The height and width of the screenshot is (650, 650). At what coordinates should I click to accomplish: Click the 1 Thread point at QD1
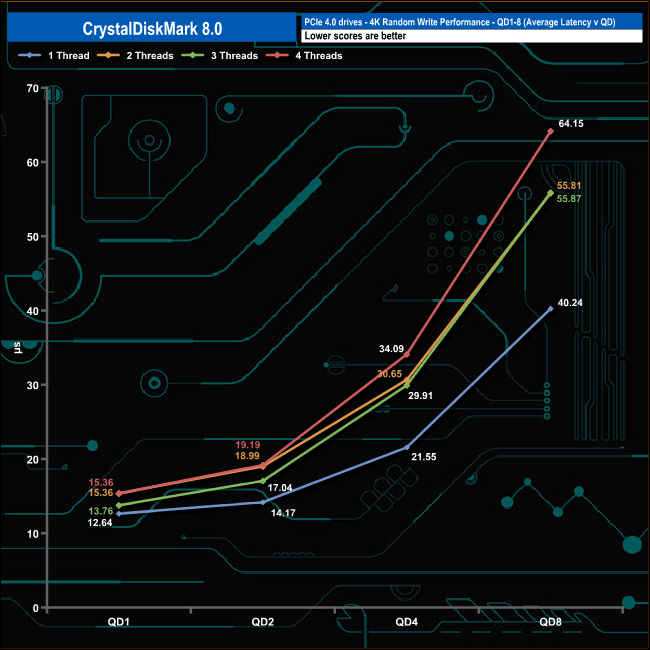pyautogui.click(x=119, y=514)
